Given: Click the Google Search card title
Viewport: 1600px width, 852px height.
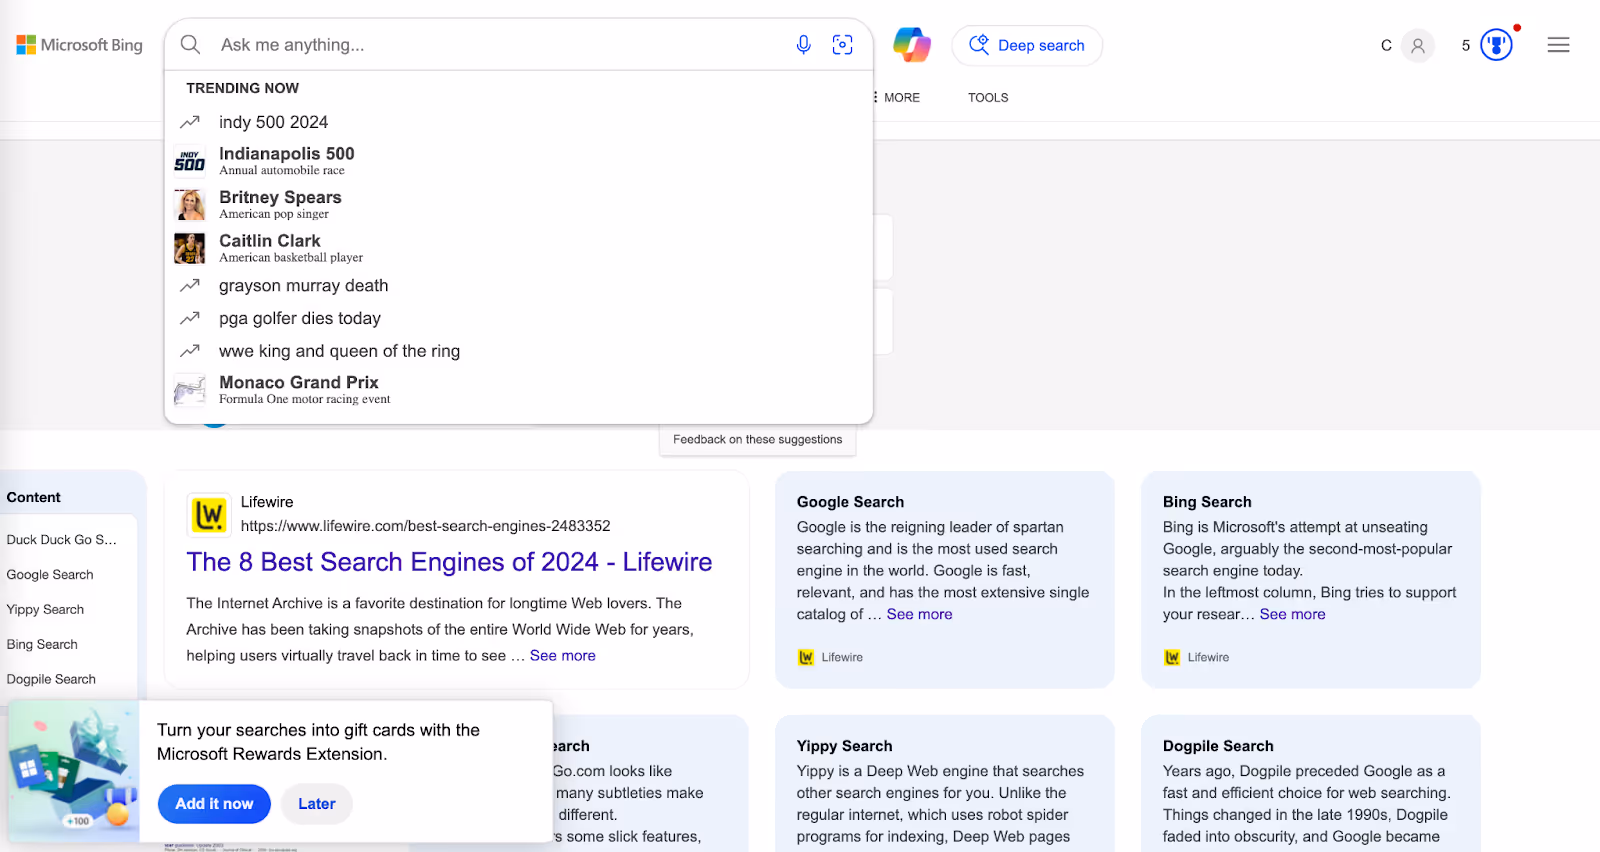Looking at the screenshot, I should 850,502.
